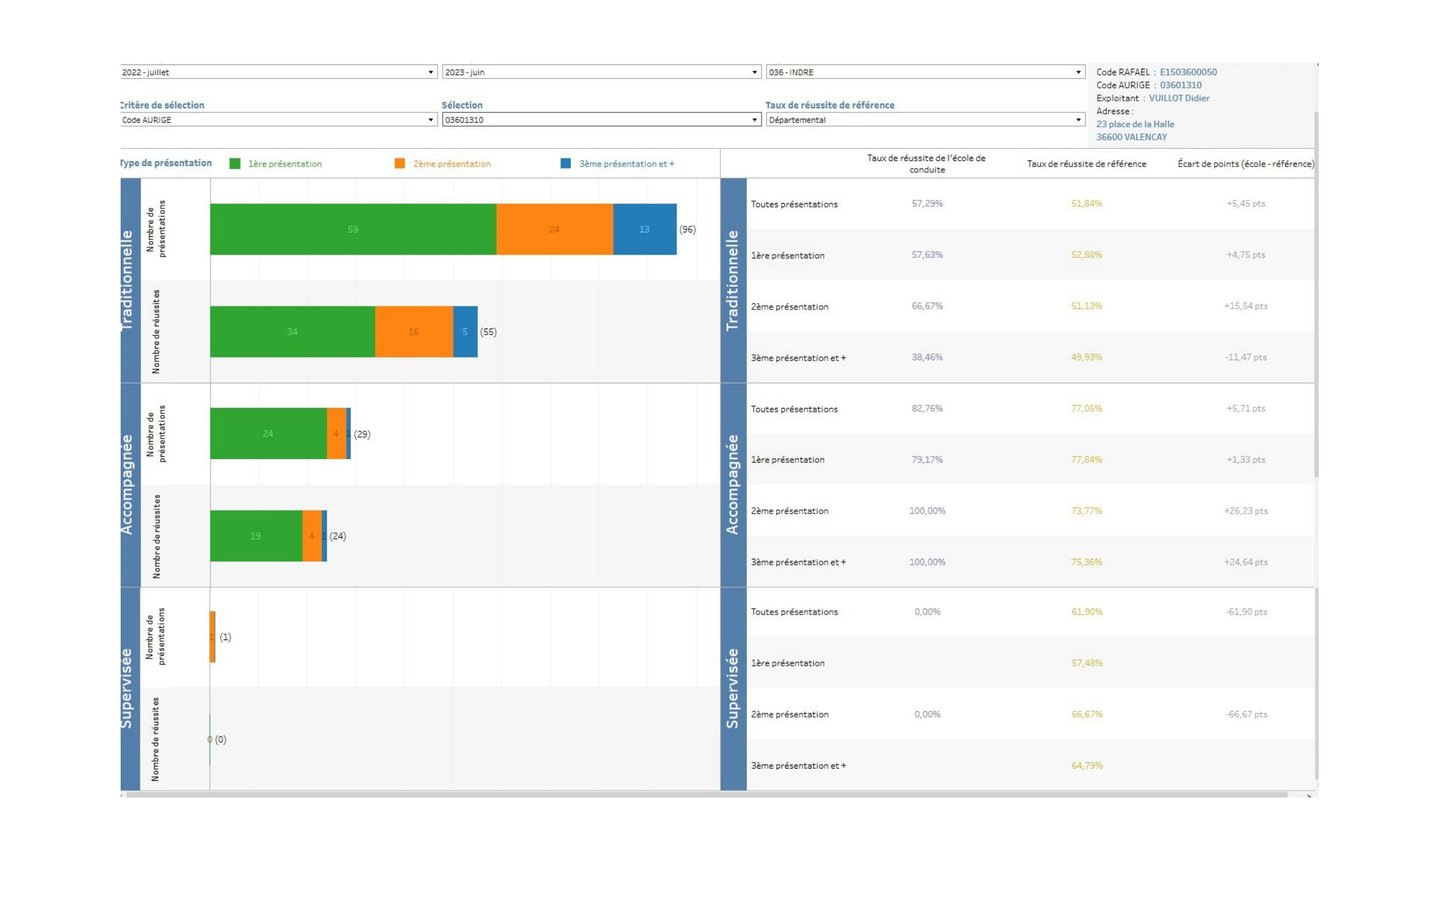
Task: Click the gap value -66,67 pts
Action: [x=1246, y=714]
